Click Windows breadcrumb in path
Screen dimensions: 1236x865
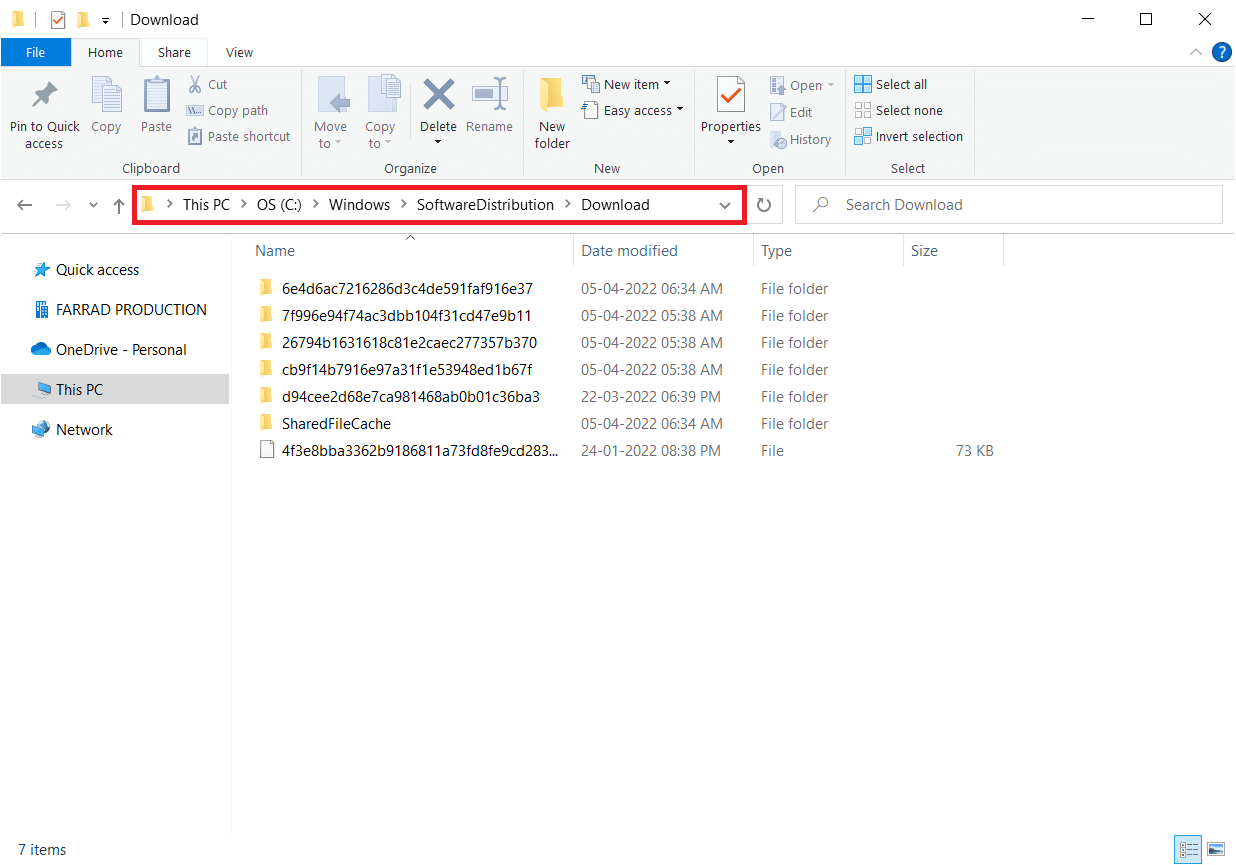click(359, 205)
